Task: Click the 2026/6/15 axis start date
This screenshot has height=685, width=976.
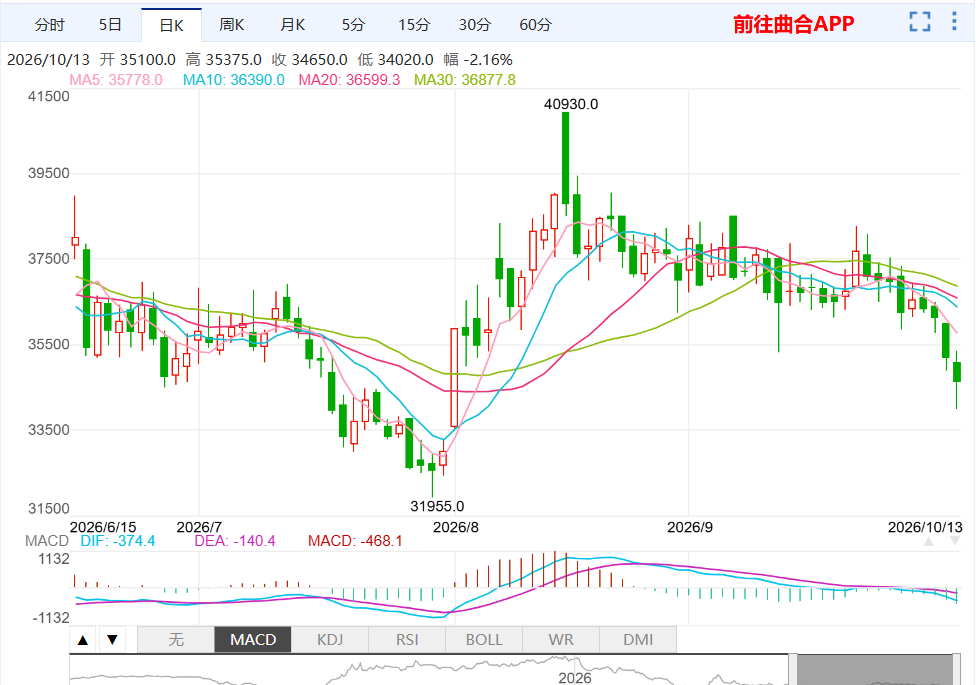Action: pos(103,527)
